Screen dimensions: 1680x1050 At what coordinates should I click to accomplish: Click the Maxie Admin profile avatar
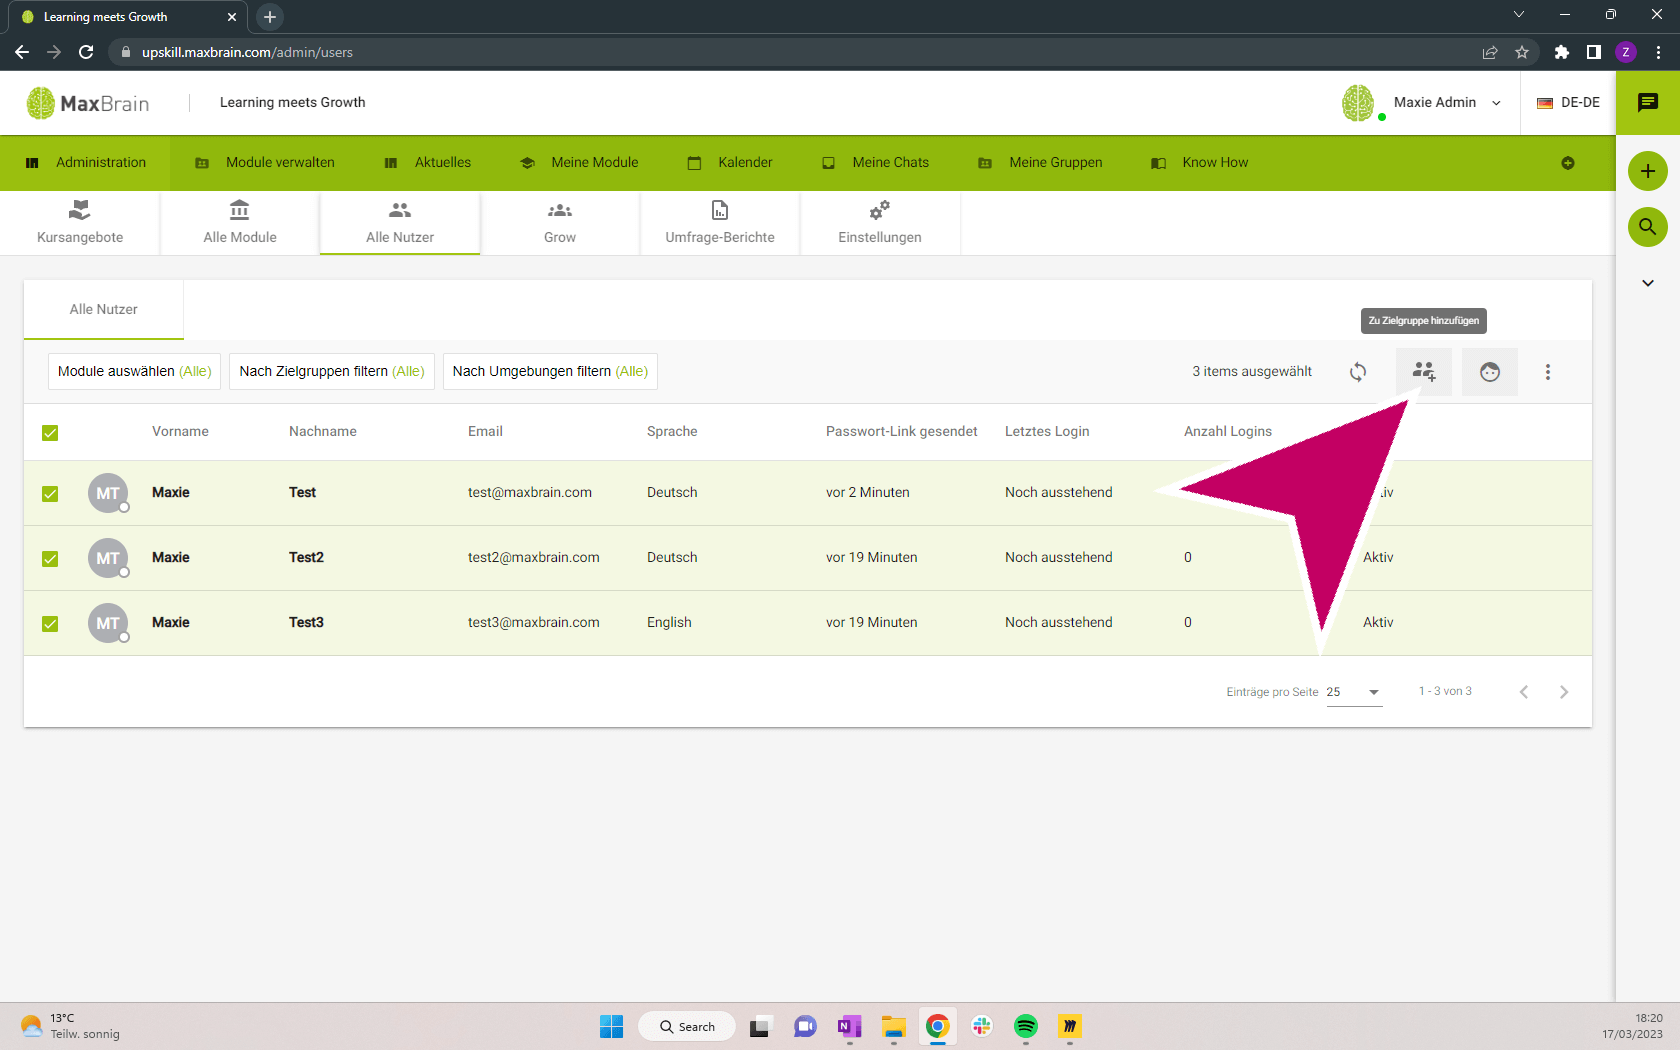[1358, 102]
